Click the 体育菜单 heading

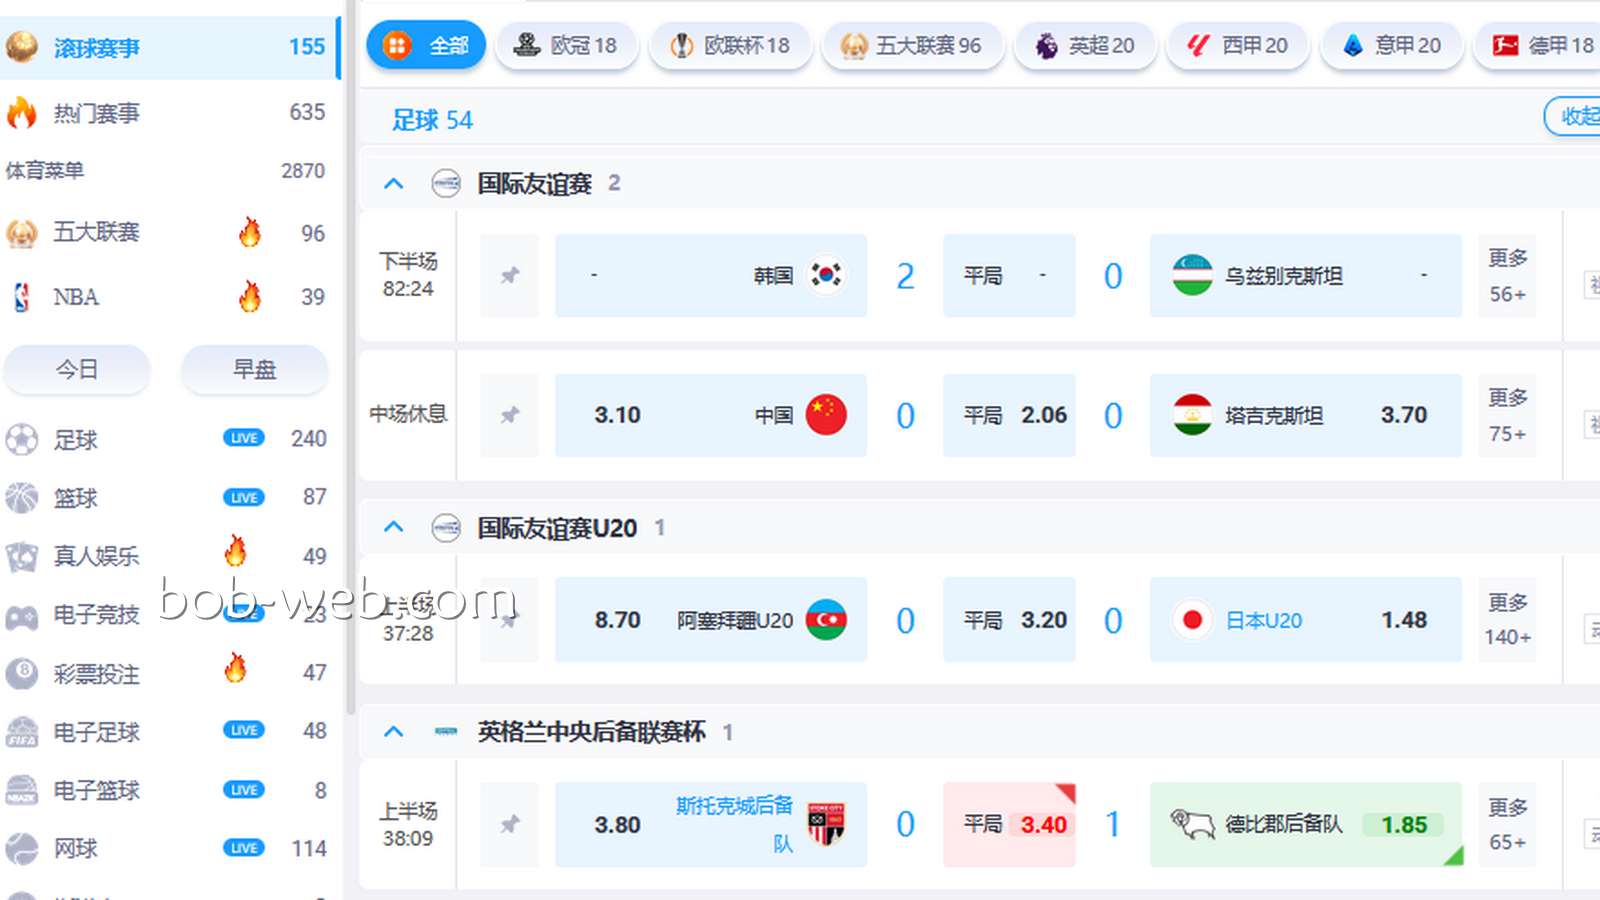[45, 171]
